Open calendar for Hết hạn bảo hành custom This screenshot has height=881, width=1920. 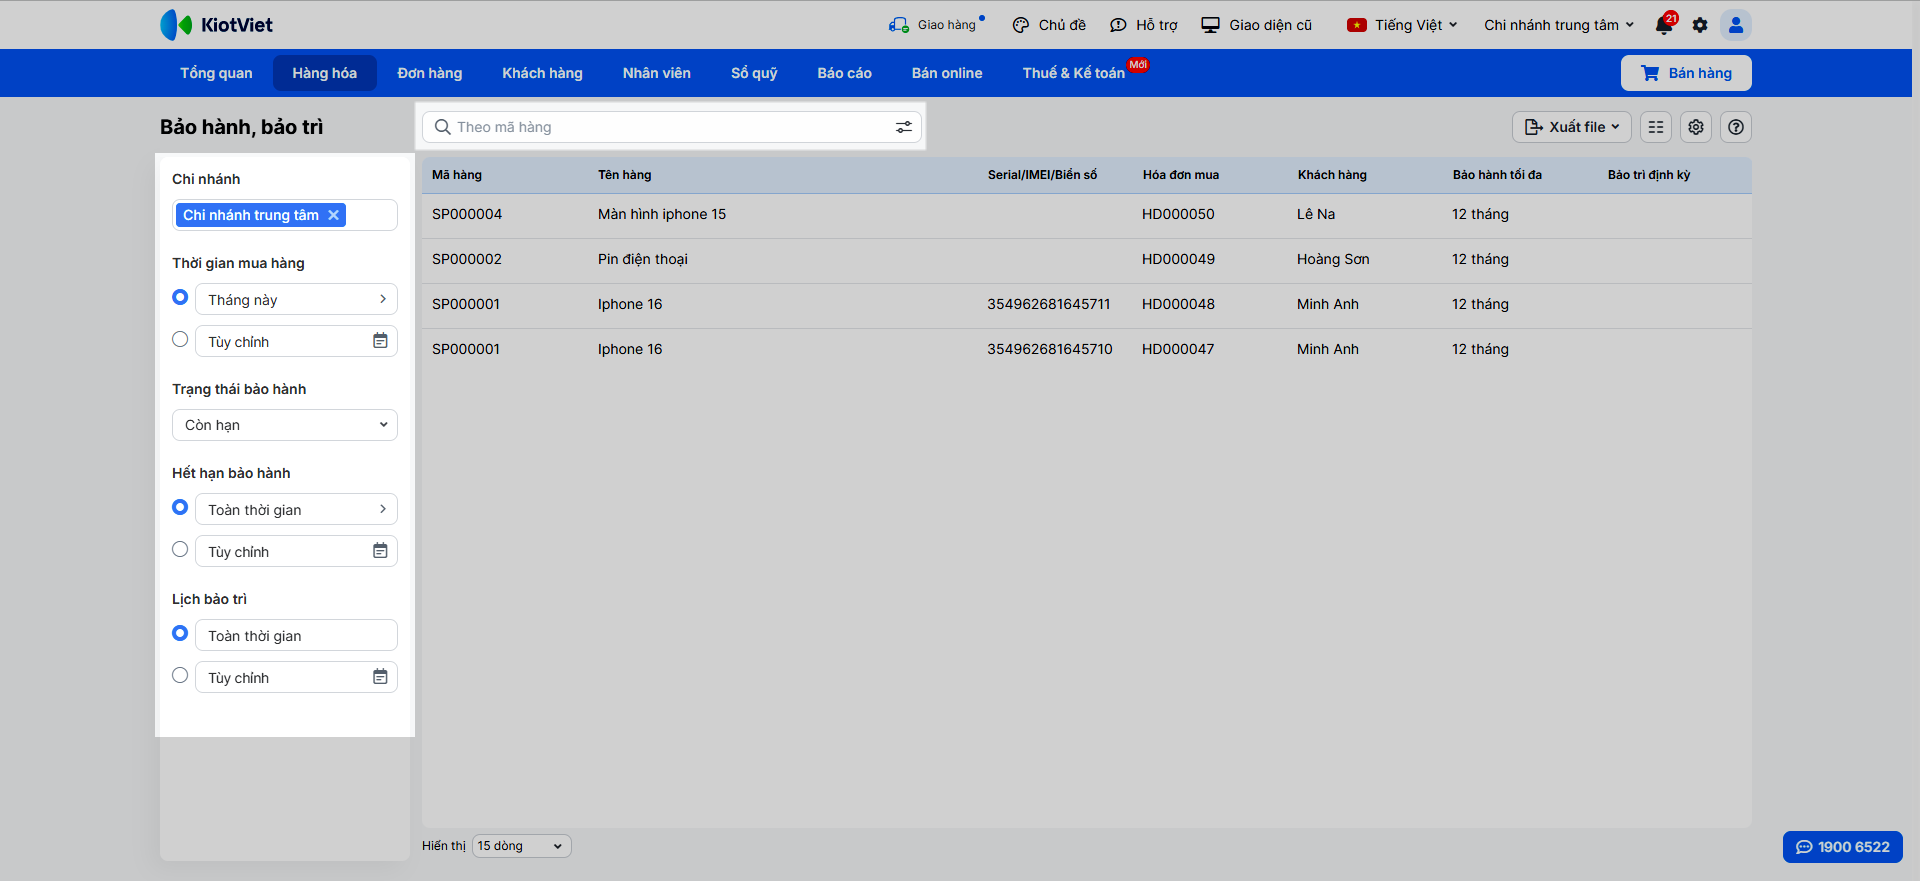pyautogui.click(x=380, y=551)
